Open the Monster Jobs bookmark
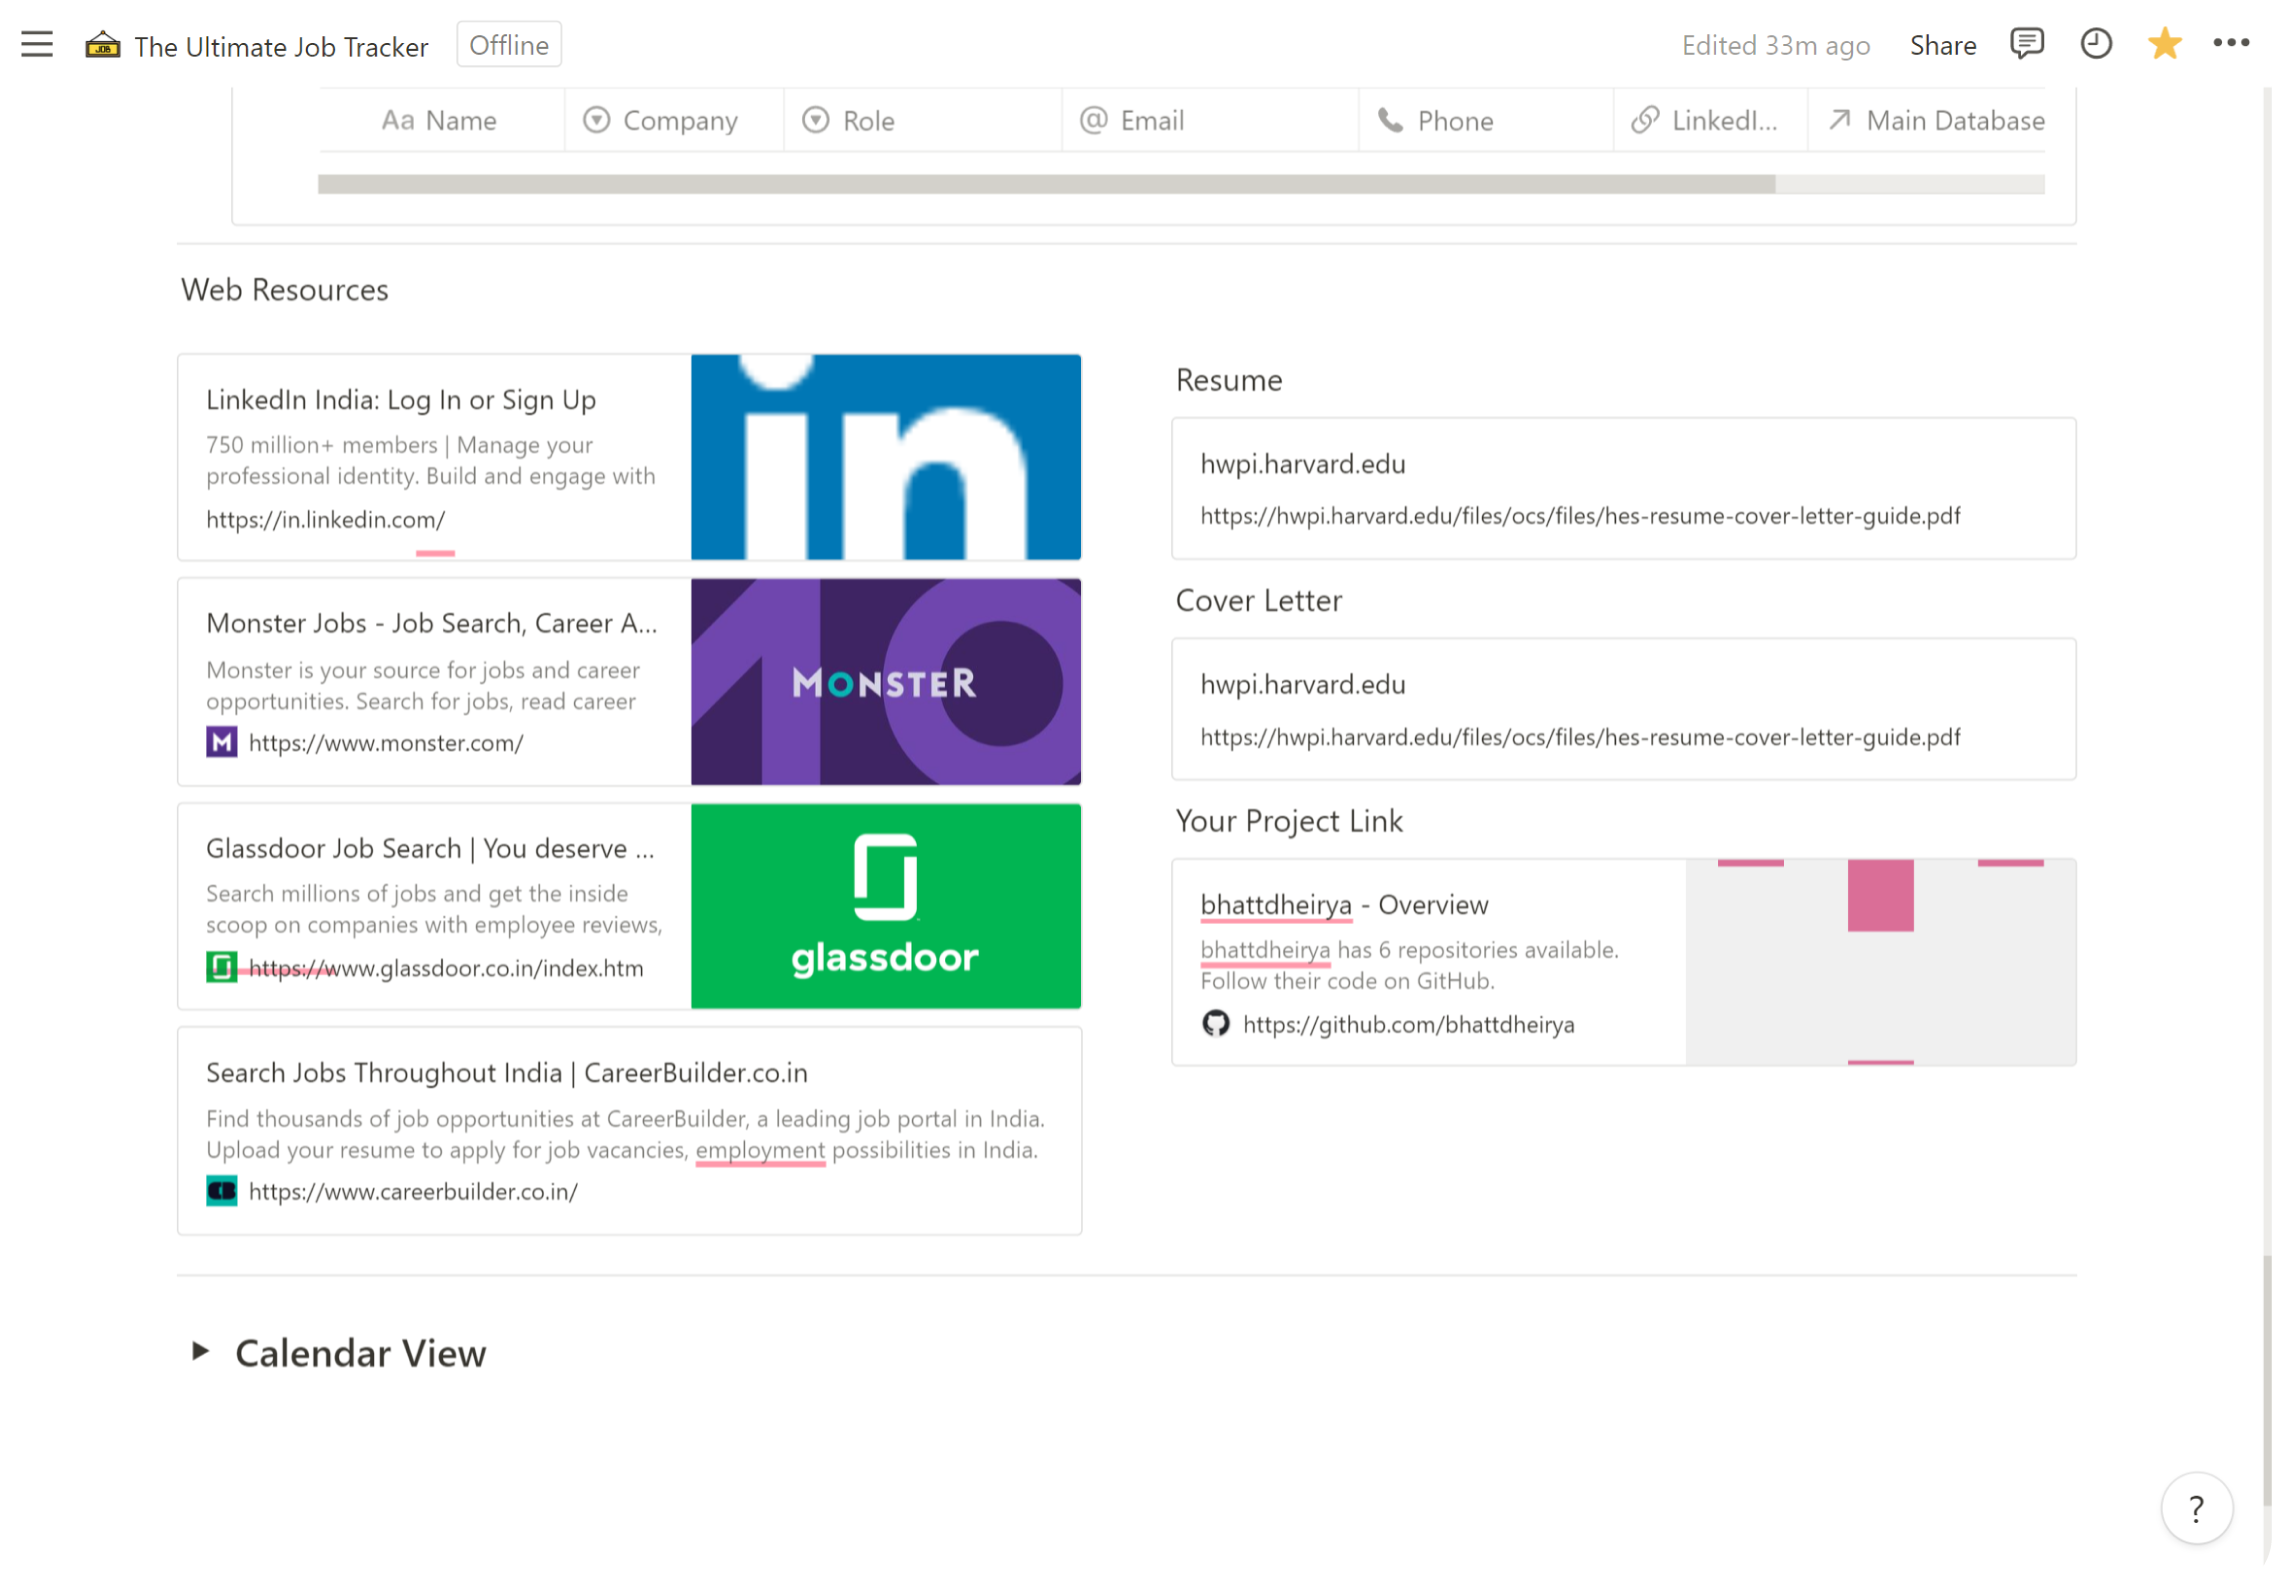This screenshot has width=2272, height=1593. point(629,682)
